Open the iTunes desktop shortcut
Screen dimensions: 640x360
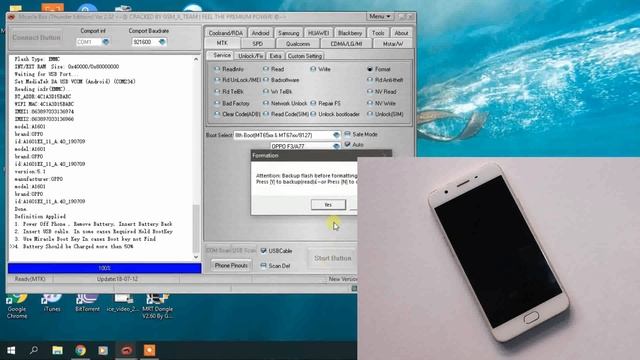(x=51, y=303)
